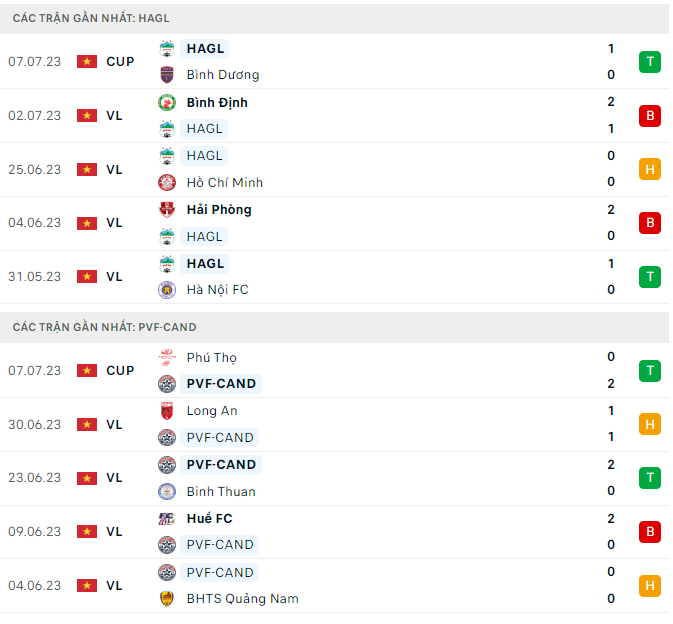
Task: Select the PVF-CAND recent matches header
Action: (x=105, y=327)
